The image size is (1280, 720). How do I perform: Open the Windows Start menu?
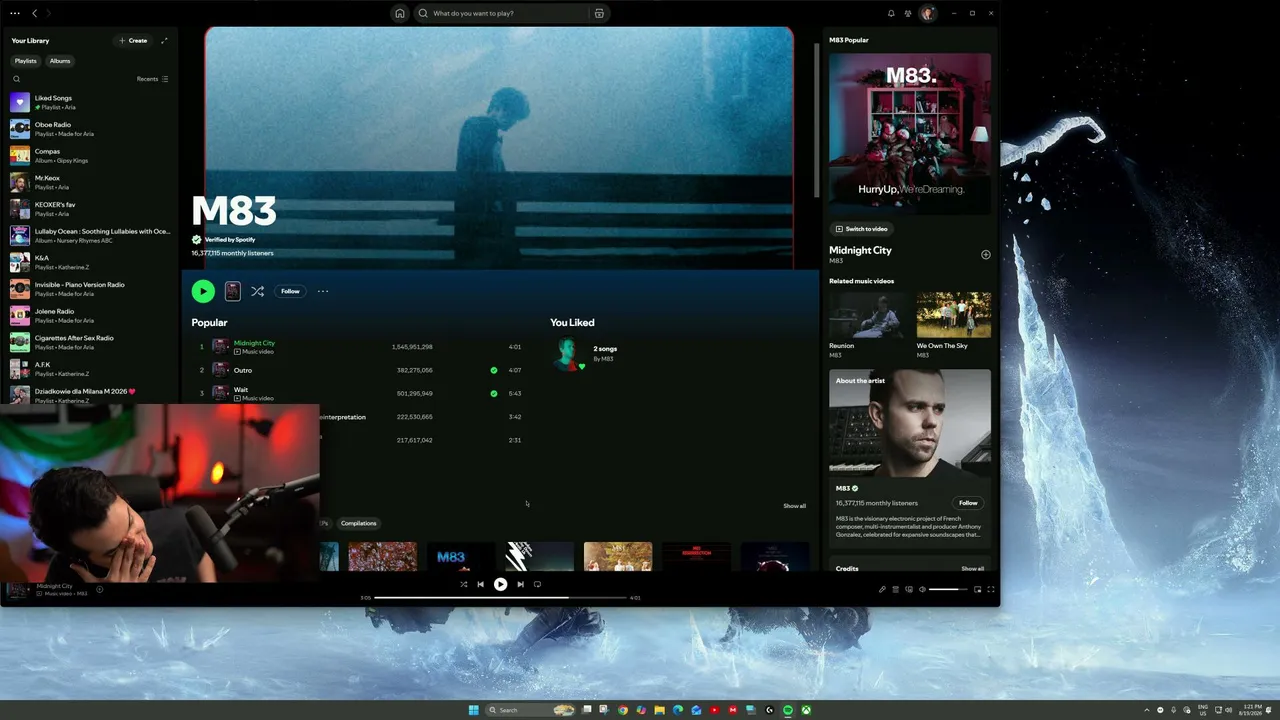click(x=473, y=710)
